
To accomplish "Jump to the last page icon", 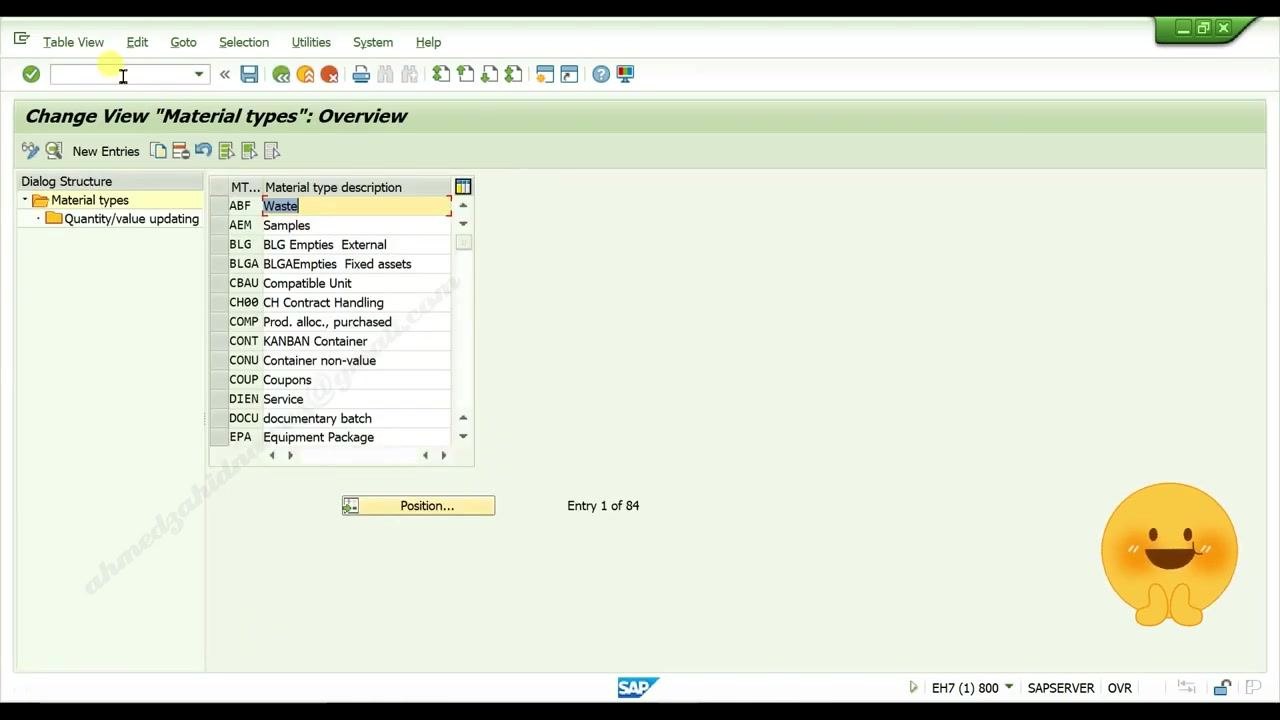I will coord(513,74).
